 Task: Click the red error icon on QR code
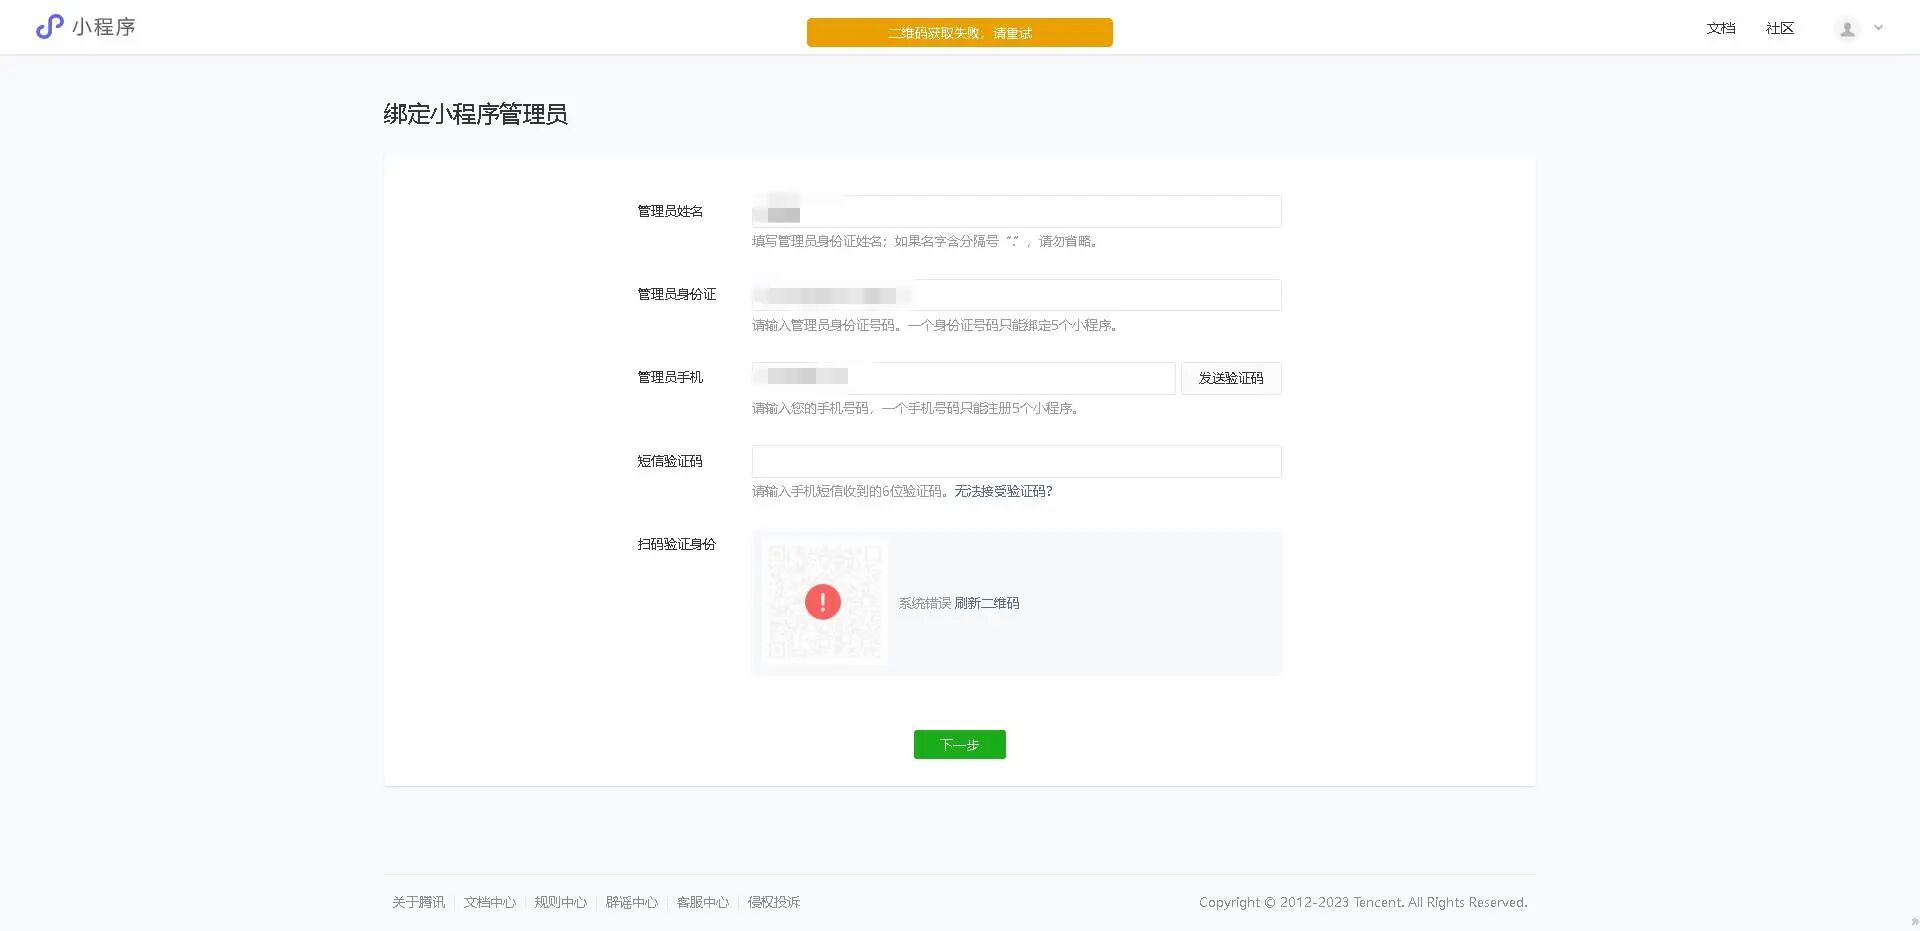click(823, 602)
